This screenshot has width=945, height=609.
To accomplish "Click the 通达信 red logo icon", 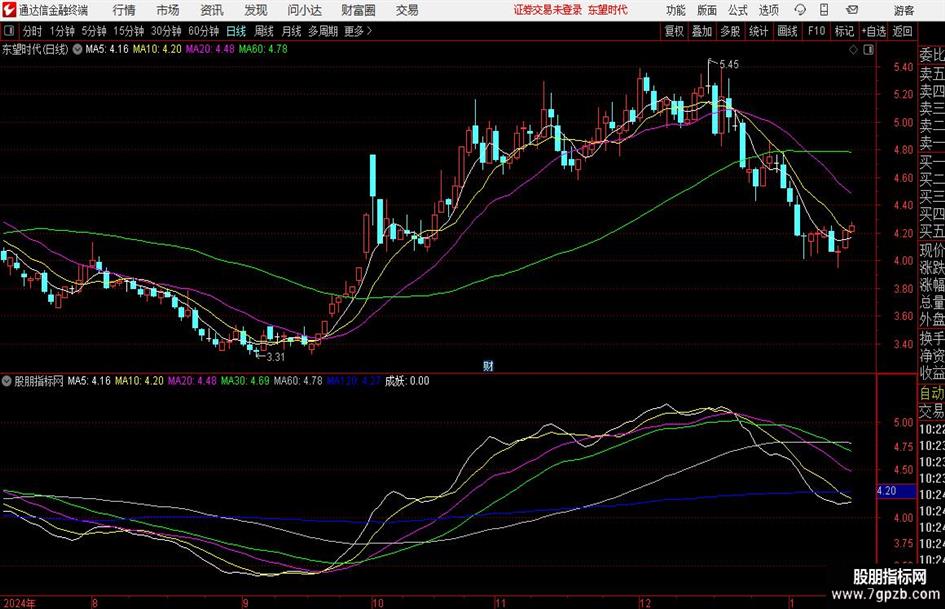I will (9, 10).
